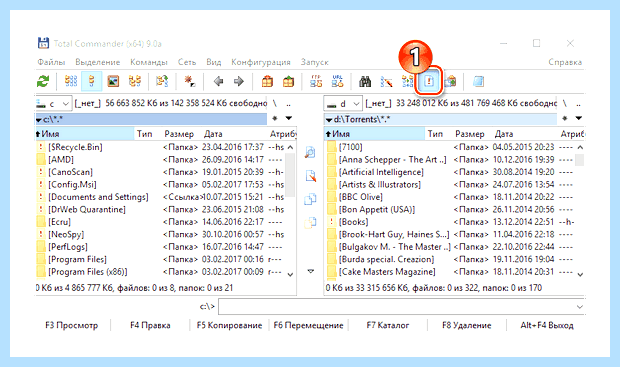Go up with right panel '..' button
The width and height of the screenshot is (620, 367).
pos(578,104)
